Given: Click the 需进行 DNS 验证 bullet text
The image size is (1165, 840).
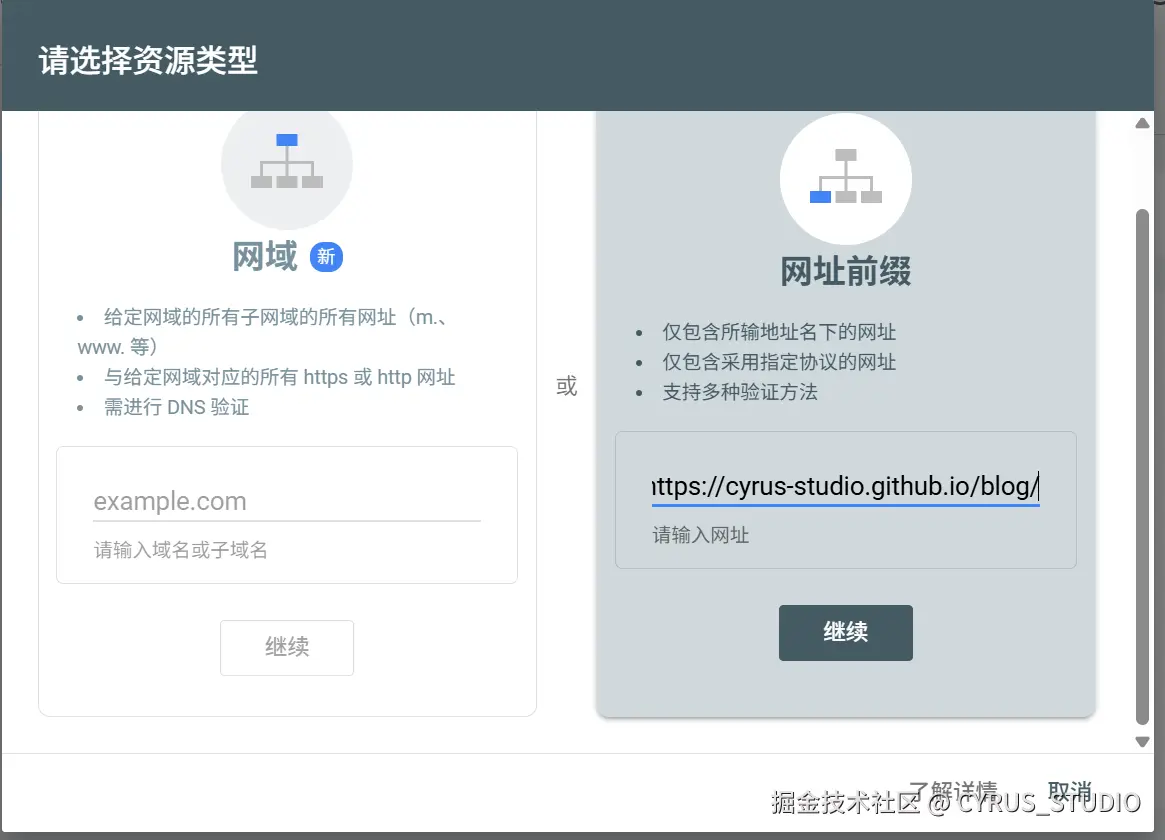Looking at the screenshot, I should (177, 407).
